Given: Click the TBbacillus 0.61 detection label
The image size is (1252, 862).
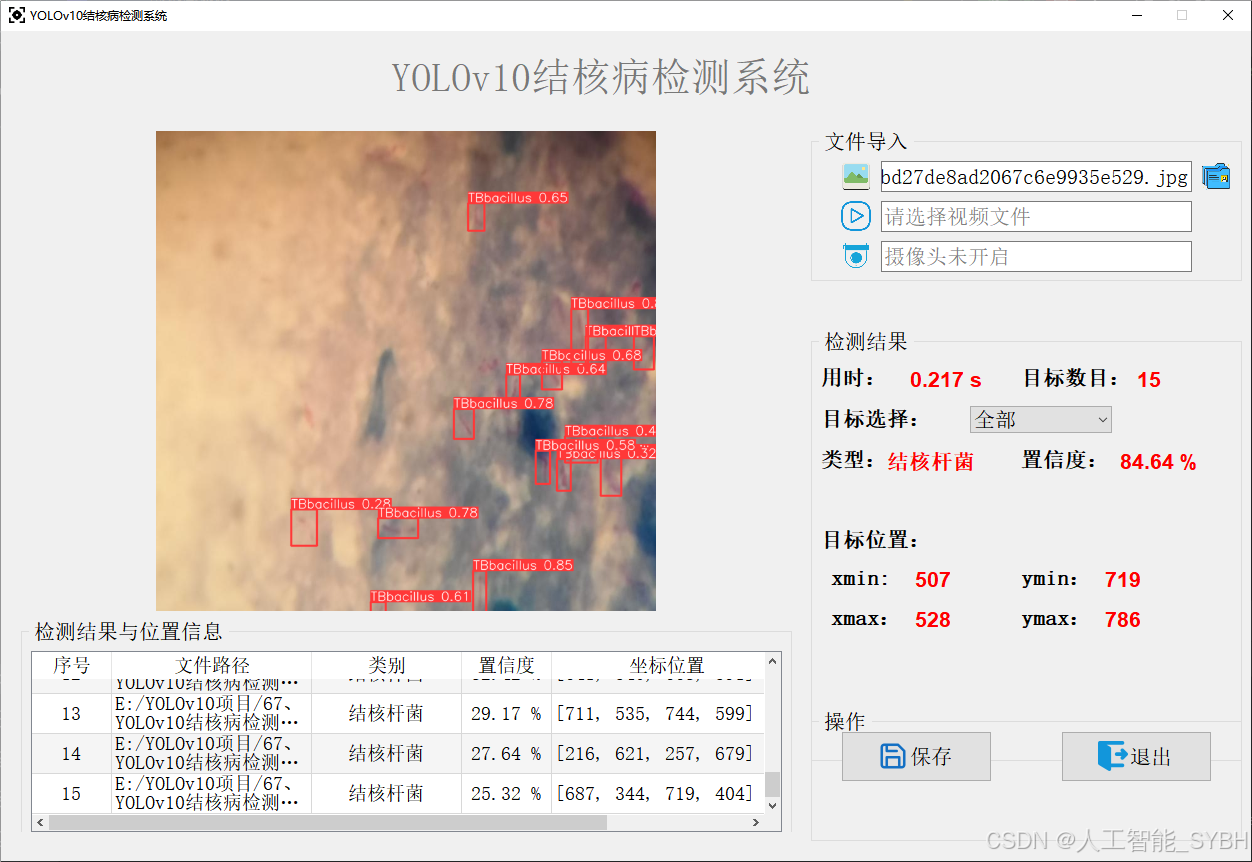Looking at the screenshot, I should [x=420, y=597].
